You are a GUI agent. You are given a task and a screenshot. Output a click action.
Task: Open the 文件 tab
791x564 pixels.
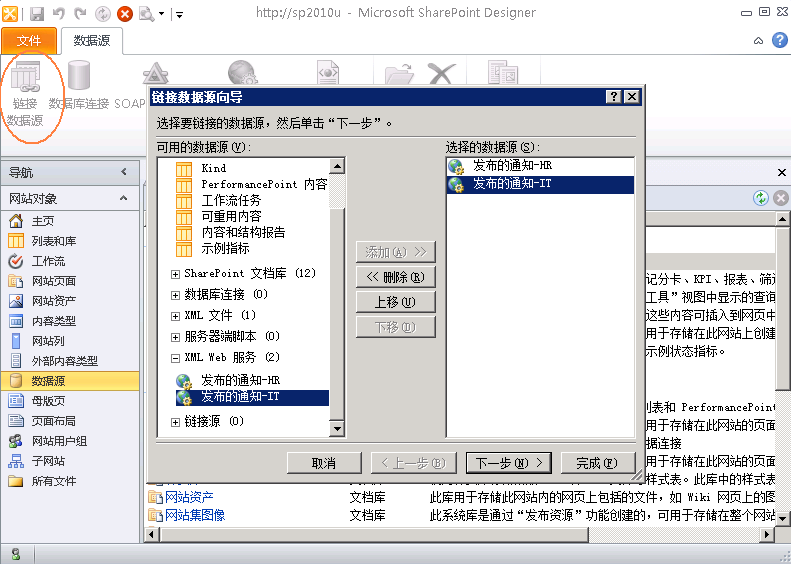tap(29, 40)
